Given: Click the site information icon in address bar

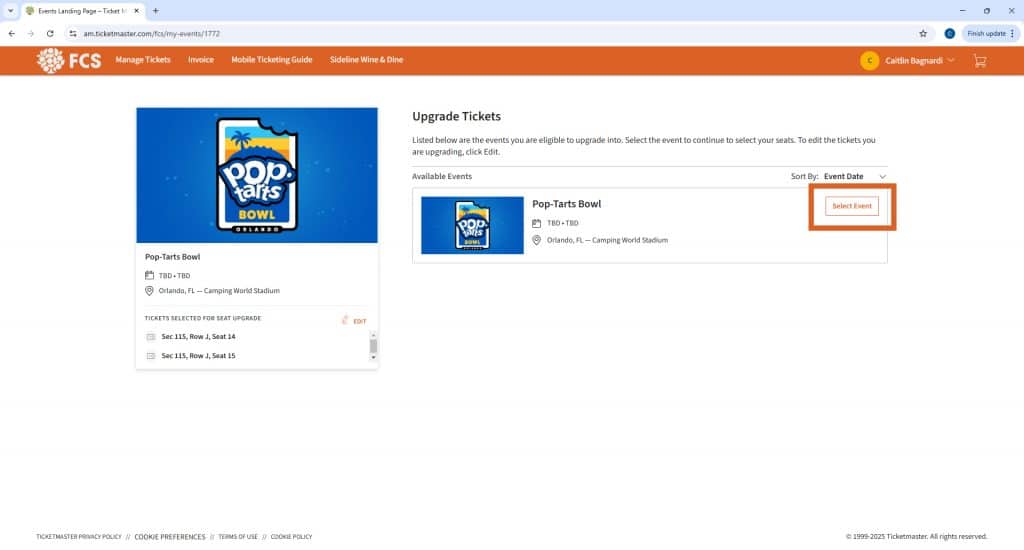Looking at the screenshot, I should coord(72,33).
